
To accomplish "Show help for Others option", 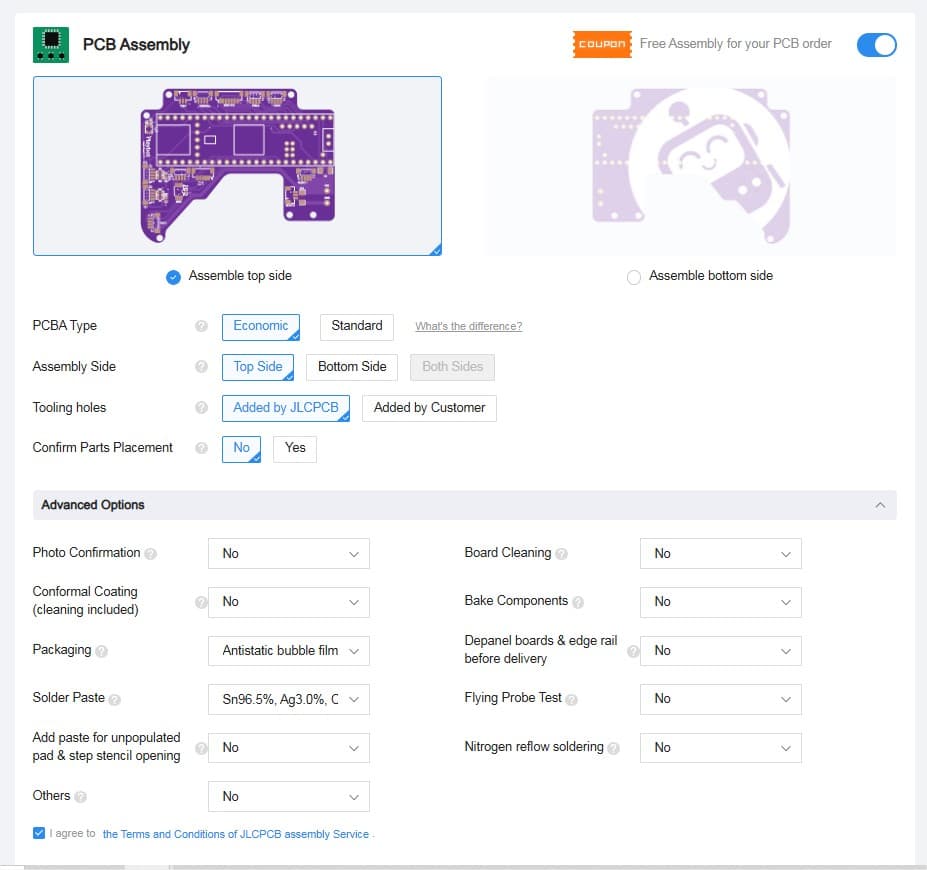I will point(81,797).
